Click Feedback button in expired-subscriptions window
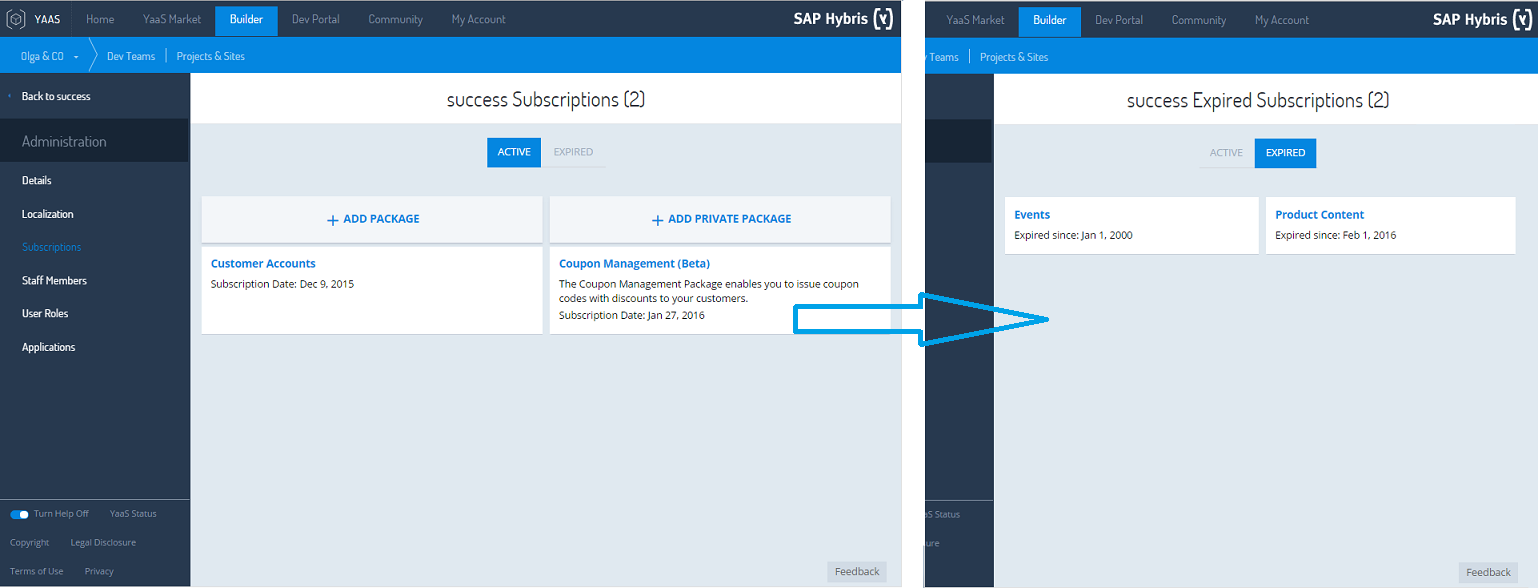This screenshot has height=588, width=1538. pos(1488,573)
